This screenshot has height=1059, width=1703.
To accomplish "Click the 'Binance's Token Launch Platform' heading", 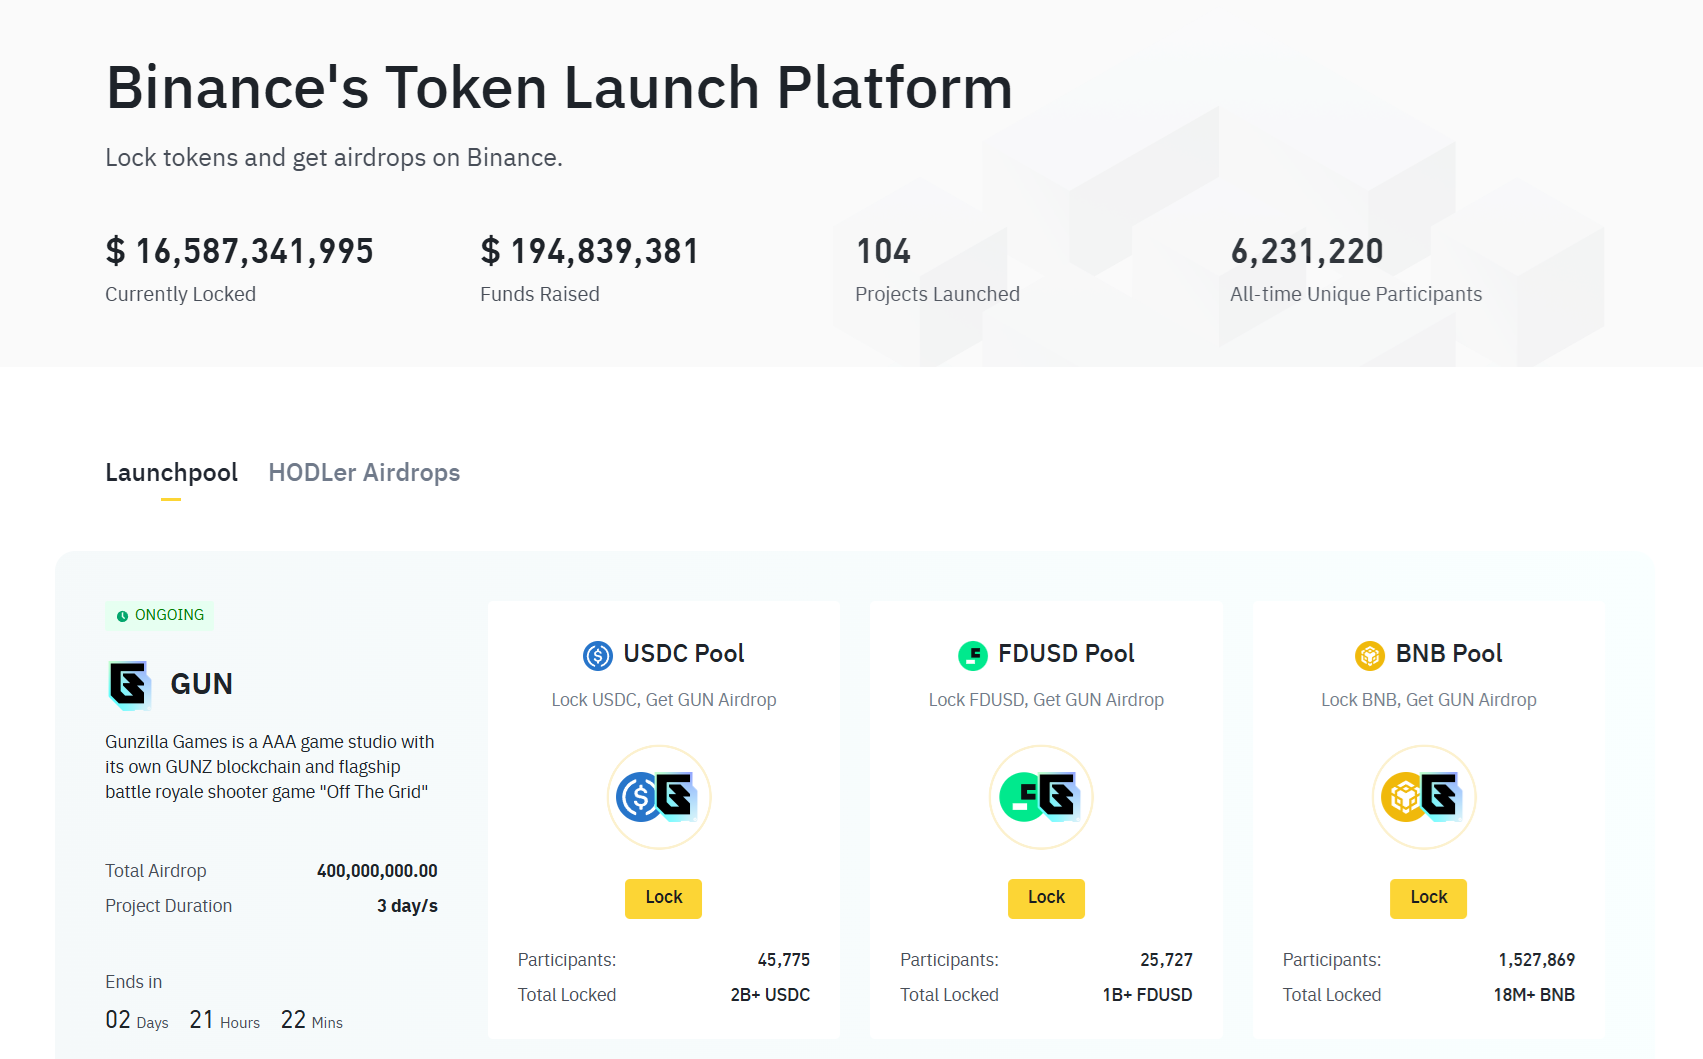I will coord(559,87).
